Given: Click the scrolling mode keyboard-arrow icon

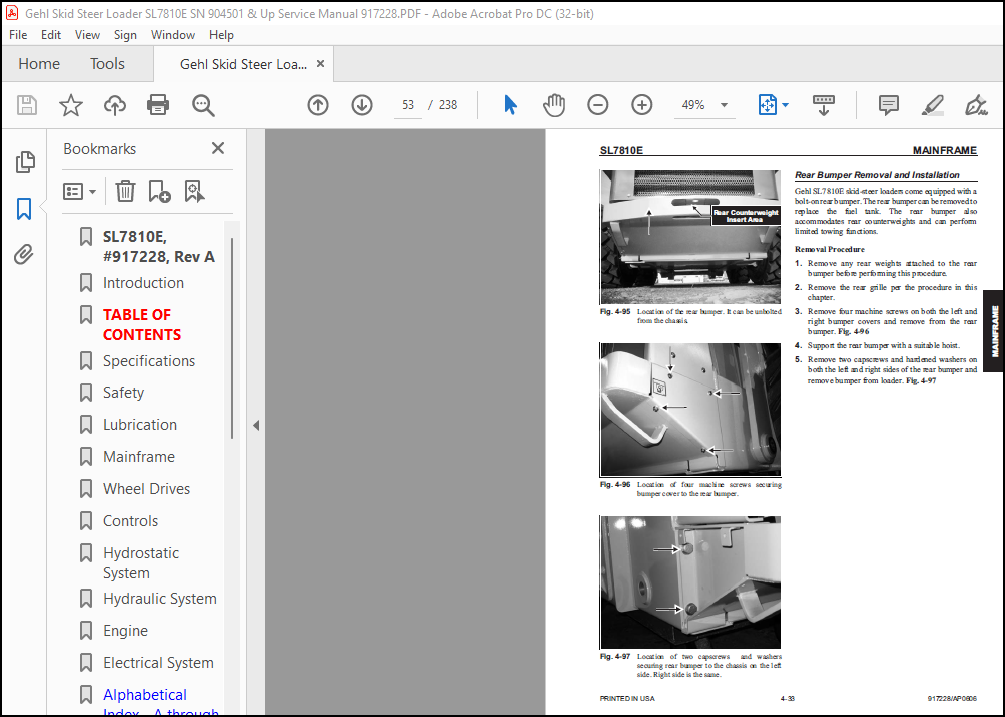Looking at the screenshot, I should click(x=824, y=104).
